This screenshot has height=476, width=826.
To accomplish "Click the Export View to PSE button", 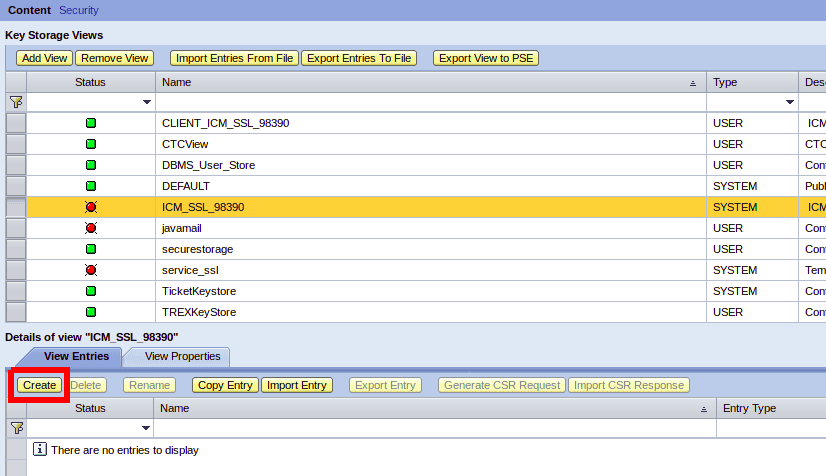I will pyautogui.click(x=486, y=58).
